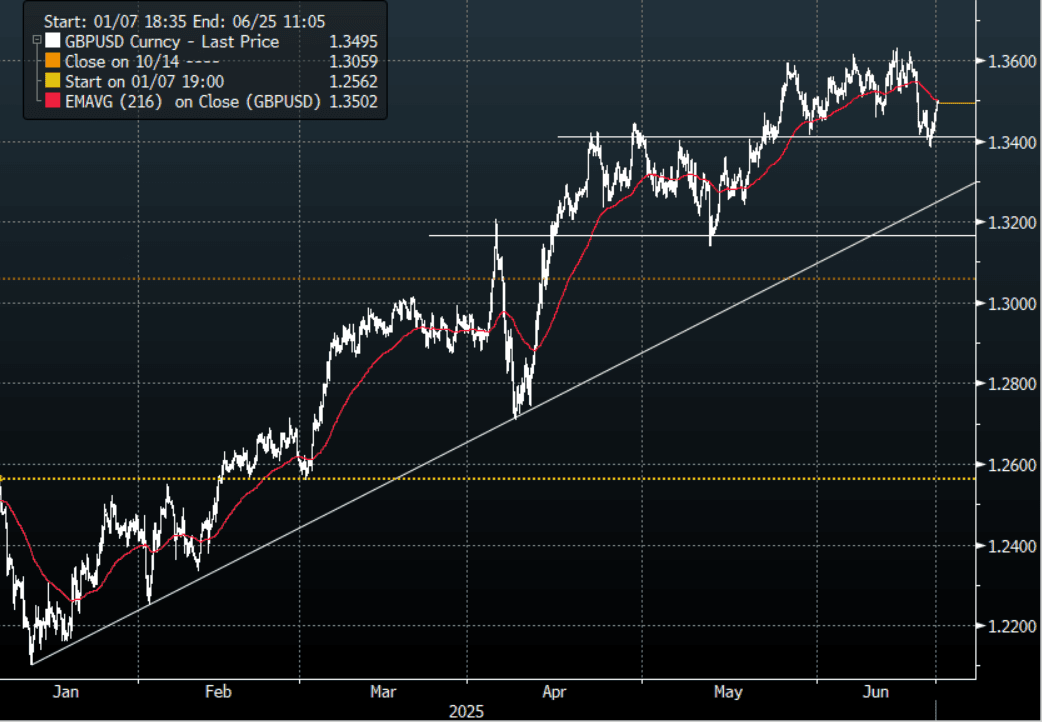The width and height of the screenshot is (1042, 722).
Task: Click the 1.3200 price axis label
Action: 1012,223
